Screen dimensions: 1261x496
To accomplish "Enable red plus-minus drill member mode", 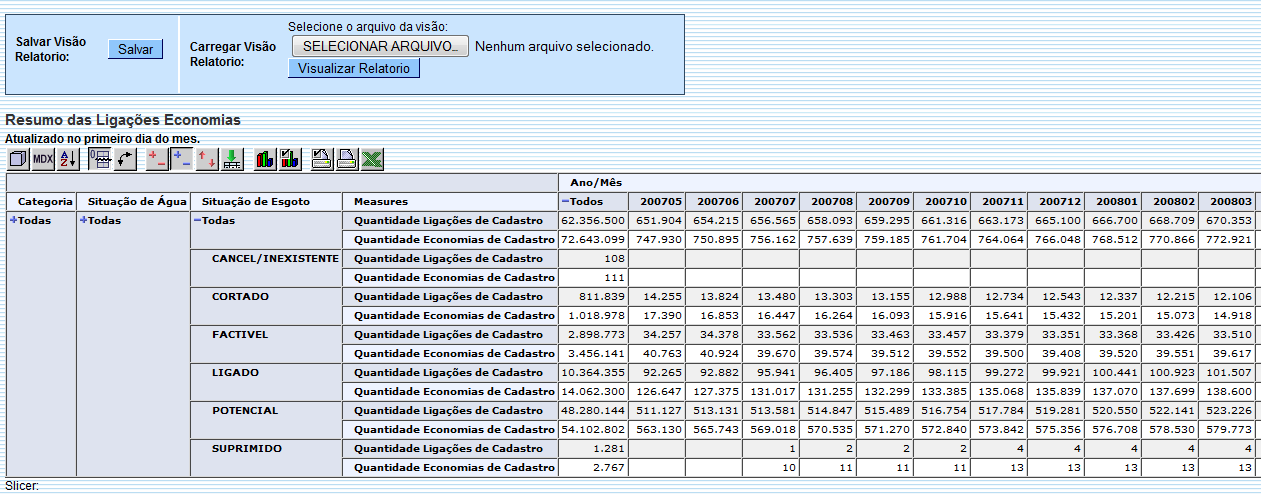I will [x=158, y=158].
